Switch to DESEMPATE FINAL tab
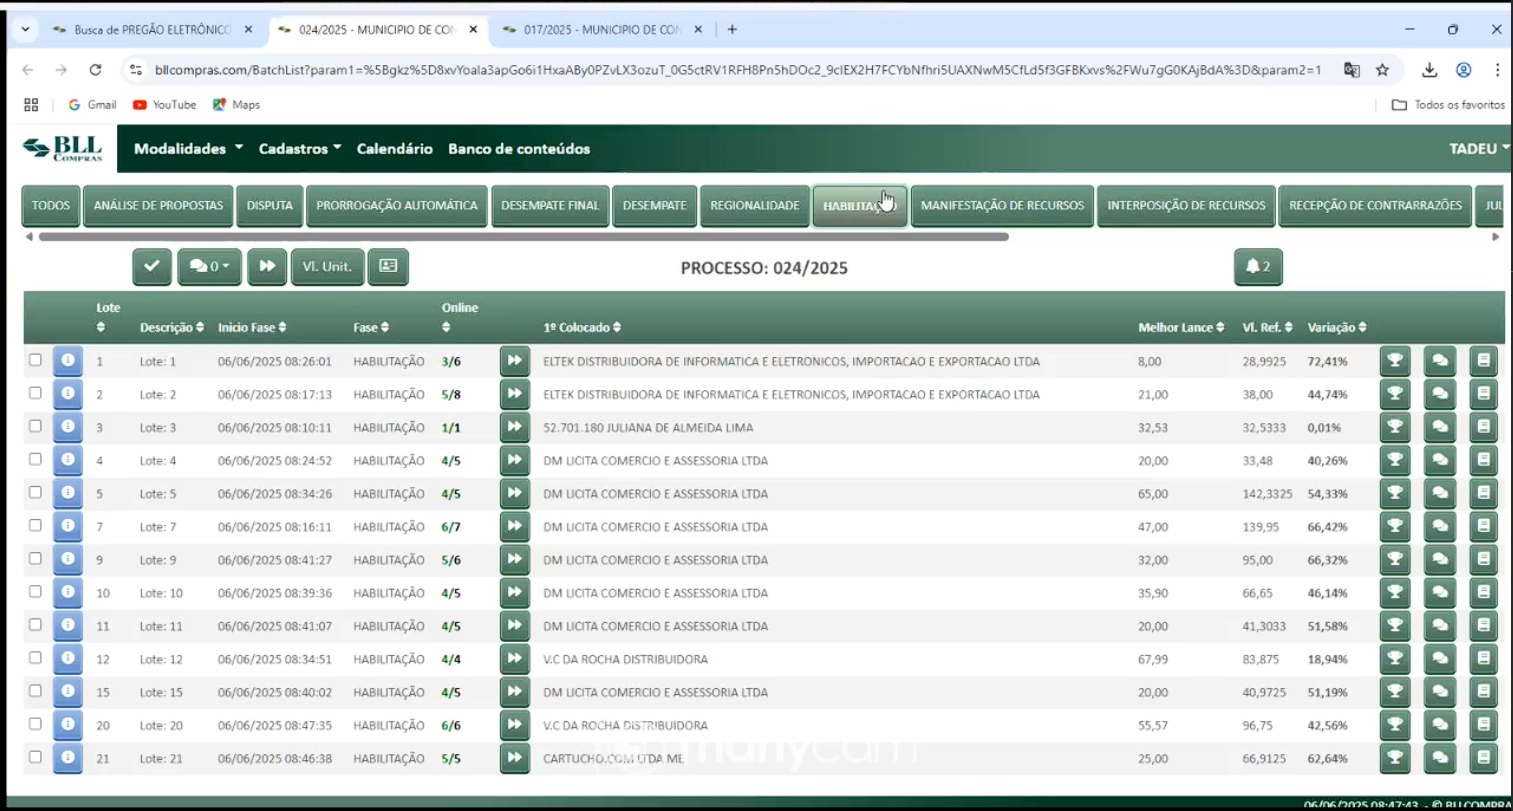Viewport: 1513px width, 811px height. 550,206
